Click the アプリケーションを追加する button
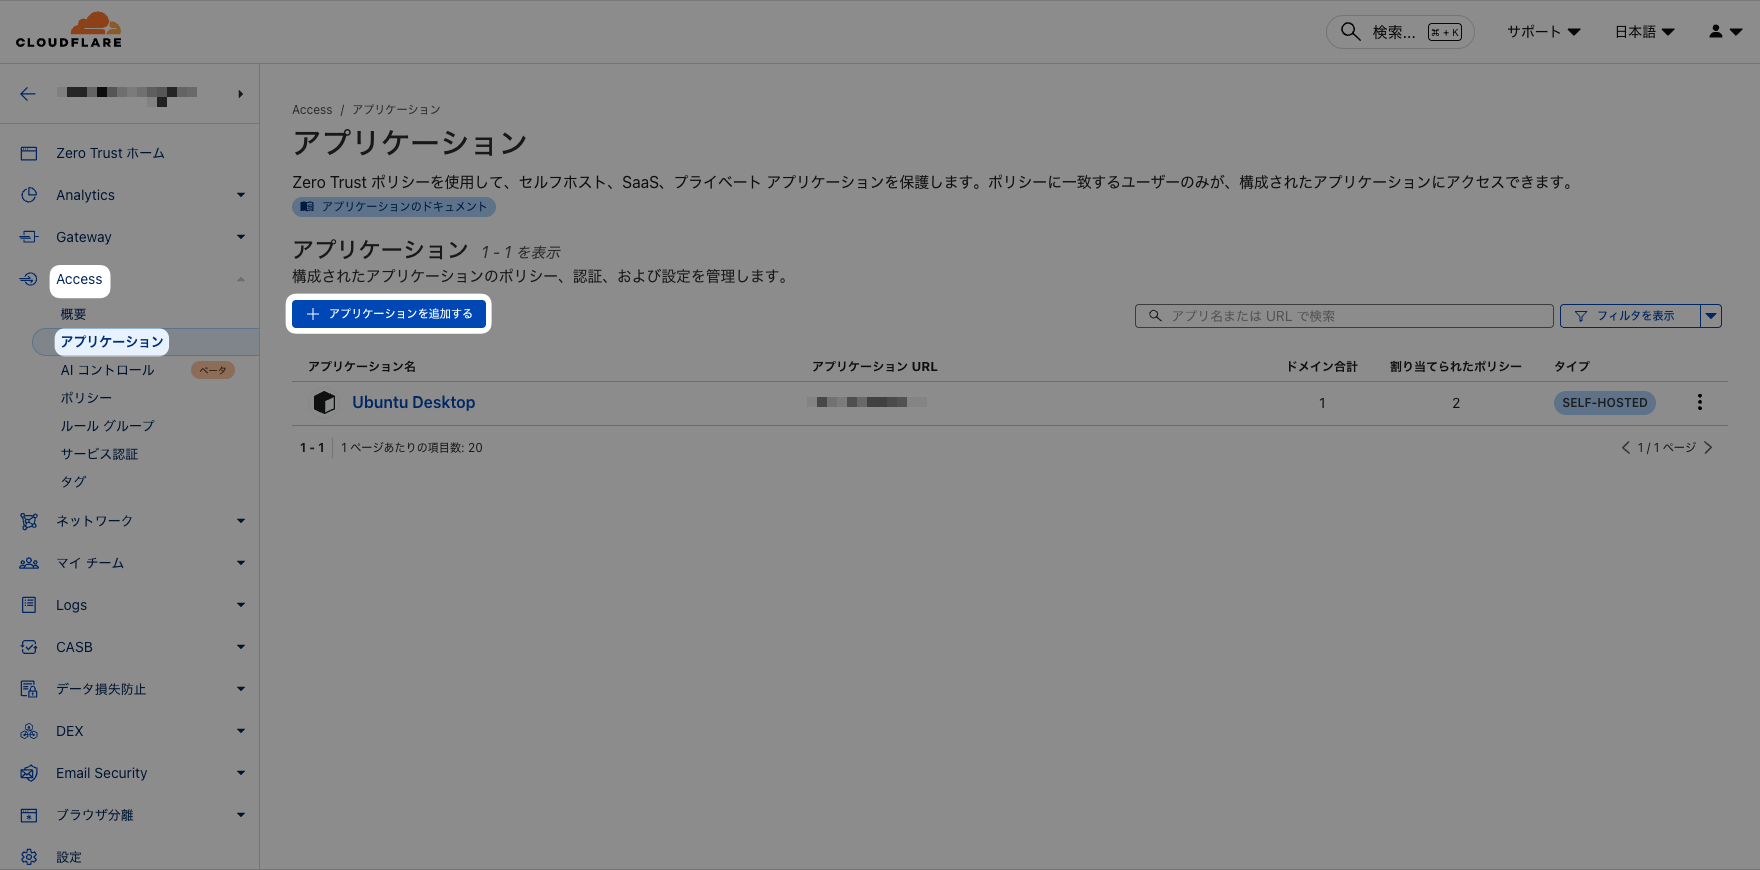The image size is (1760, 870). 389,314
